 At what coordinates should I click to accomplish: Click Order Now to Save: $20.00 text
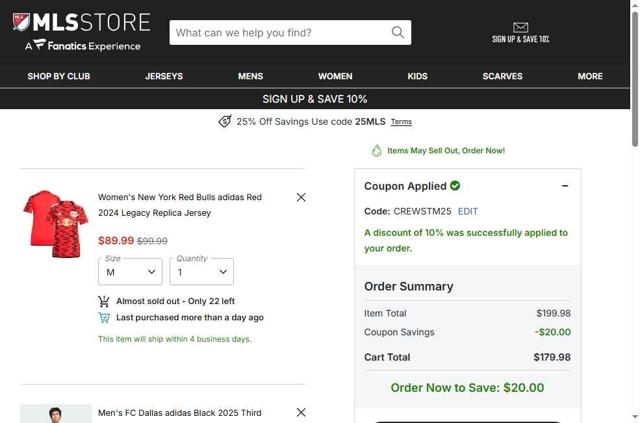coord(467,387)
